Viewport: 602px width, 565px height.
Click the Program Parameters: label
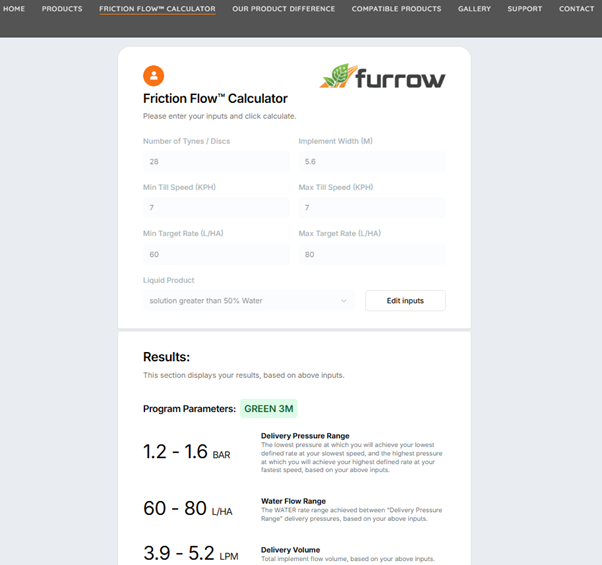pyautogui.click(x=189, y=409)
